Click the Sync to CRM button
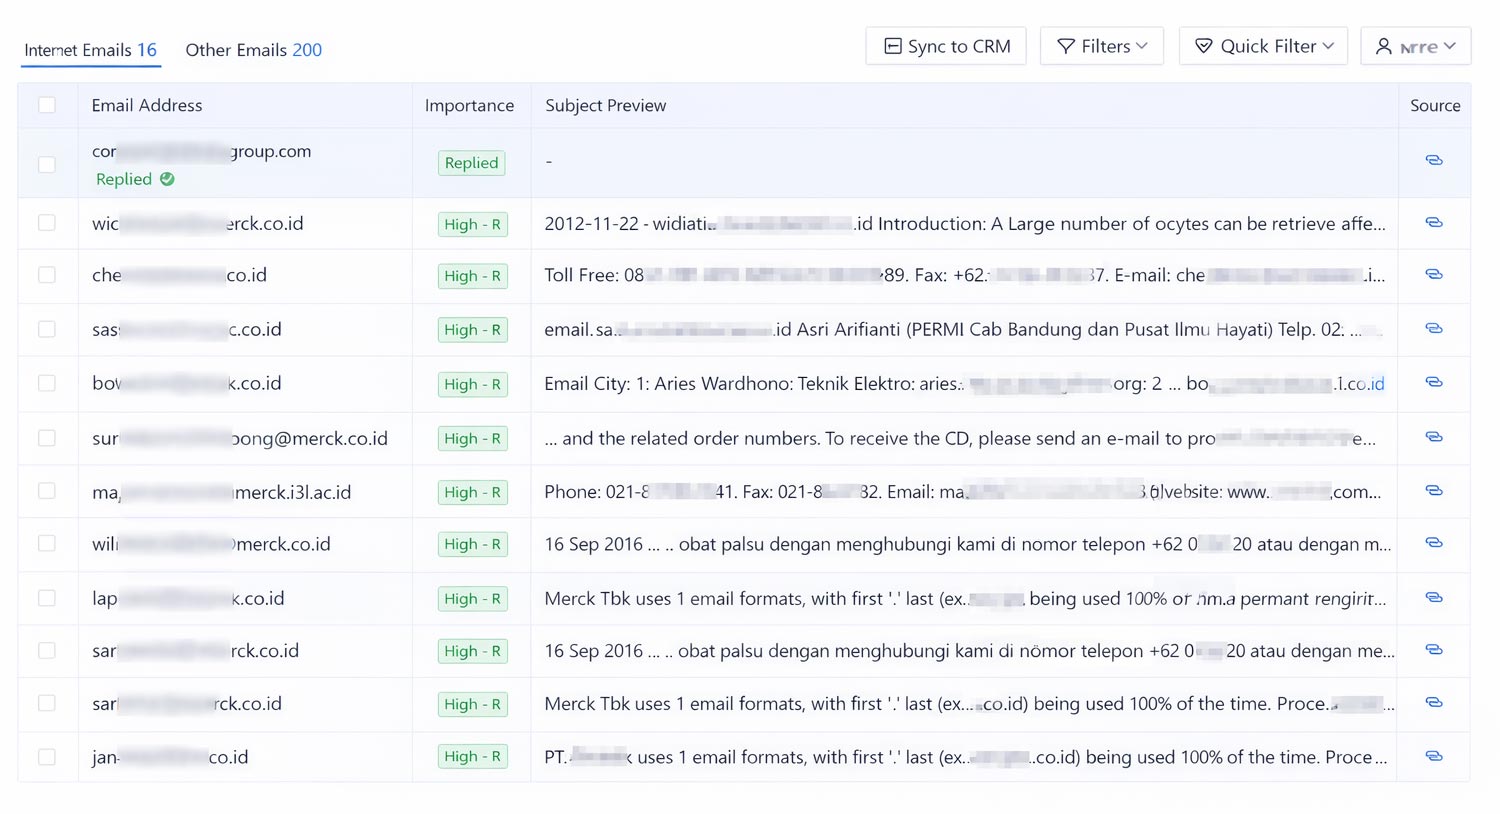Viewport: 1500px width, 814px height. click(x=946, y=46)
